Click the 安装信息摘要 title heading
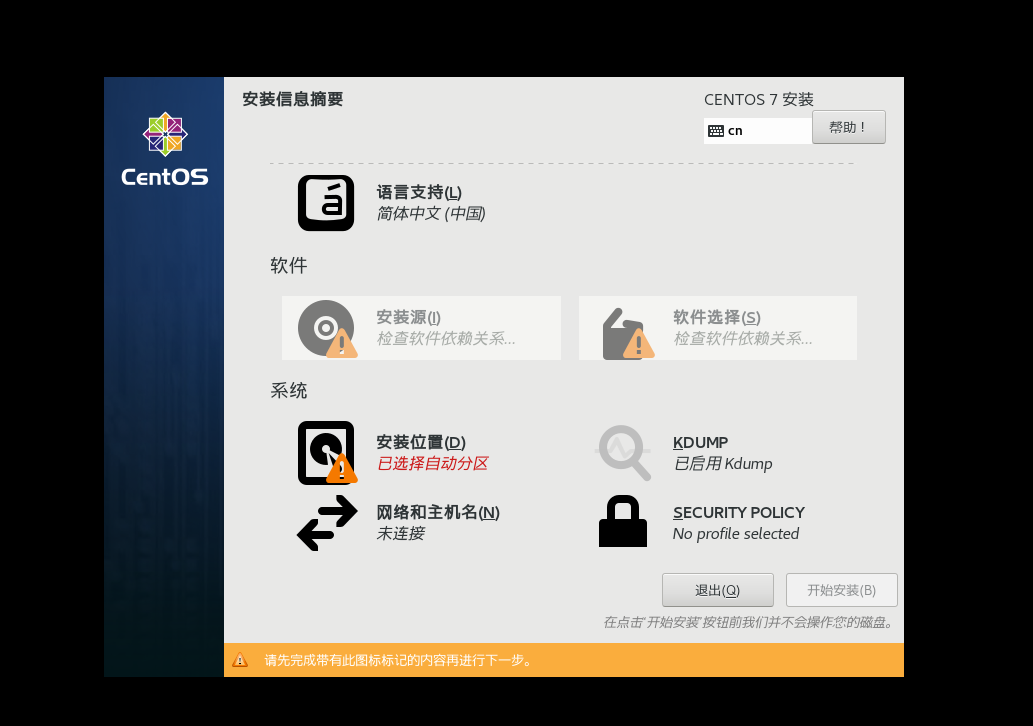 293,99
